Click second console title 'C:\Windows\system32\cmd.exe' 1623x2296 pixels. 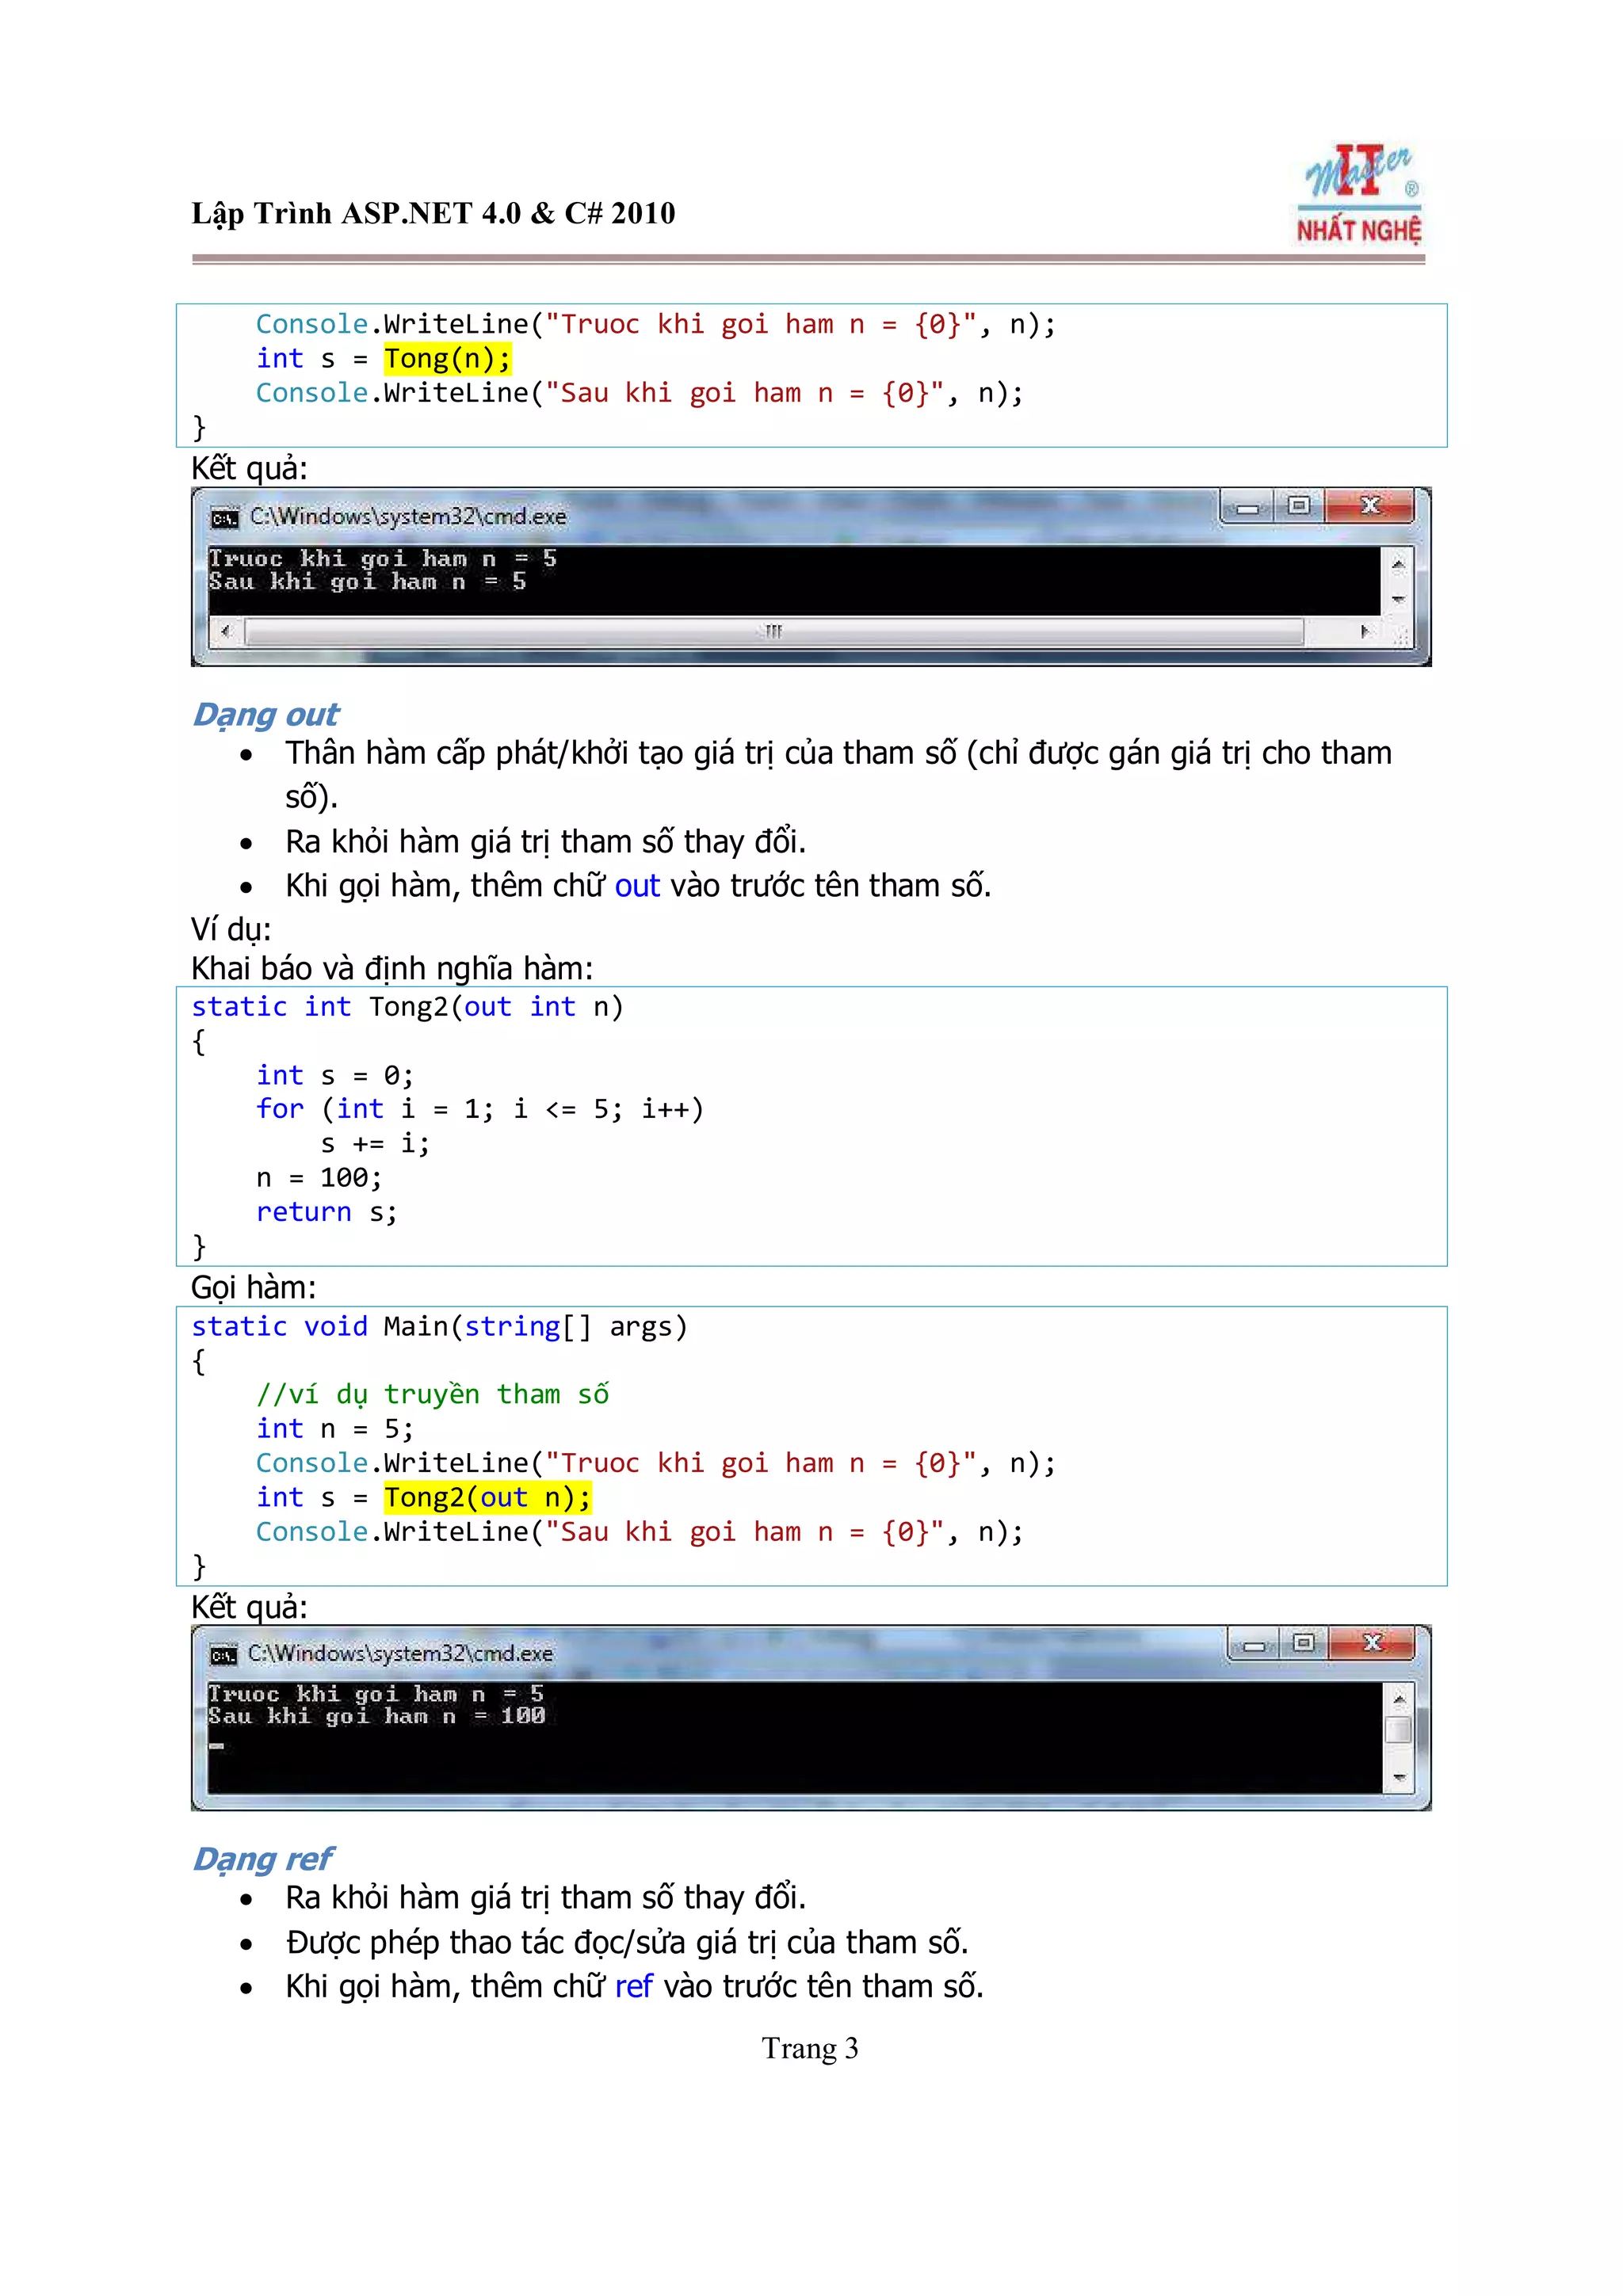(x=400, y=1653)
